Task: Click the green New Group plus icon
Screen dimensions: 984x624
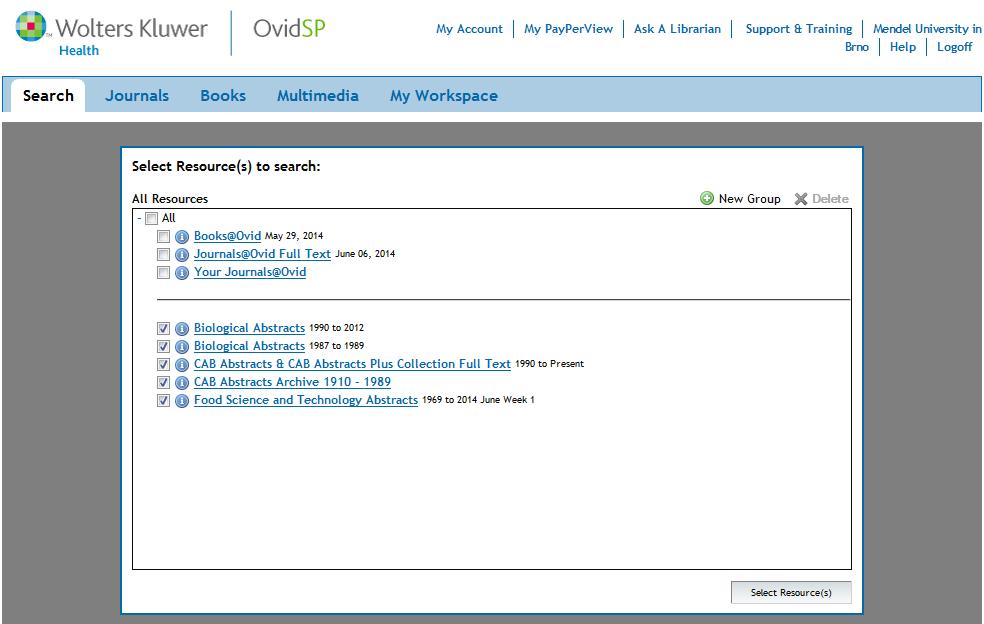Action: 707,198
